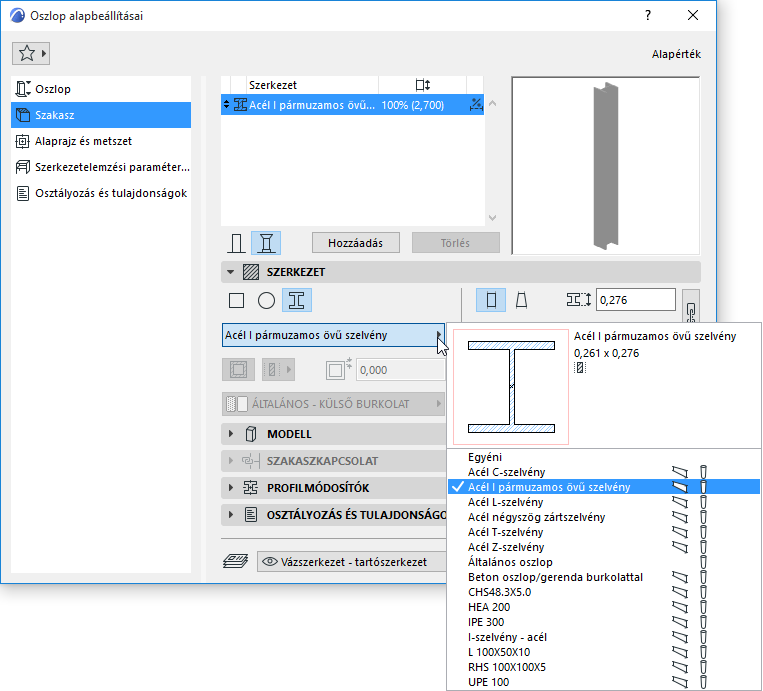The height and width of the screenshot is (691, 763).
Task: Click the layer stack icon
Action: pyautogui.click(x=235, y=562)
